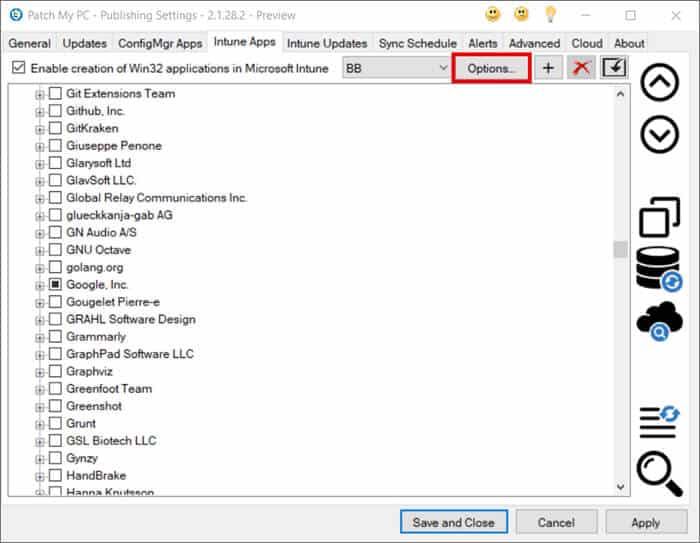Expand the GSL Biotech LLC node
Image resolution: width=700 pixels, height=543 pixels.
pos(40,442)
